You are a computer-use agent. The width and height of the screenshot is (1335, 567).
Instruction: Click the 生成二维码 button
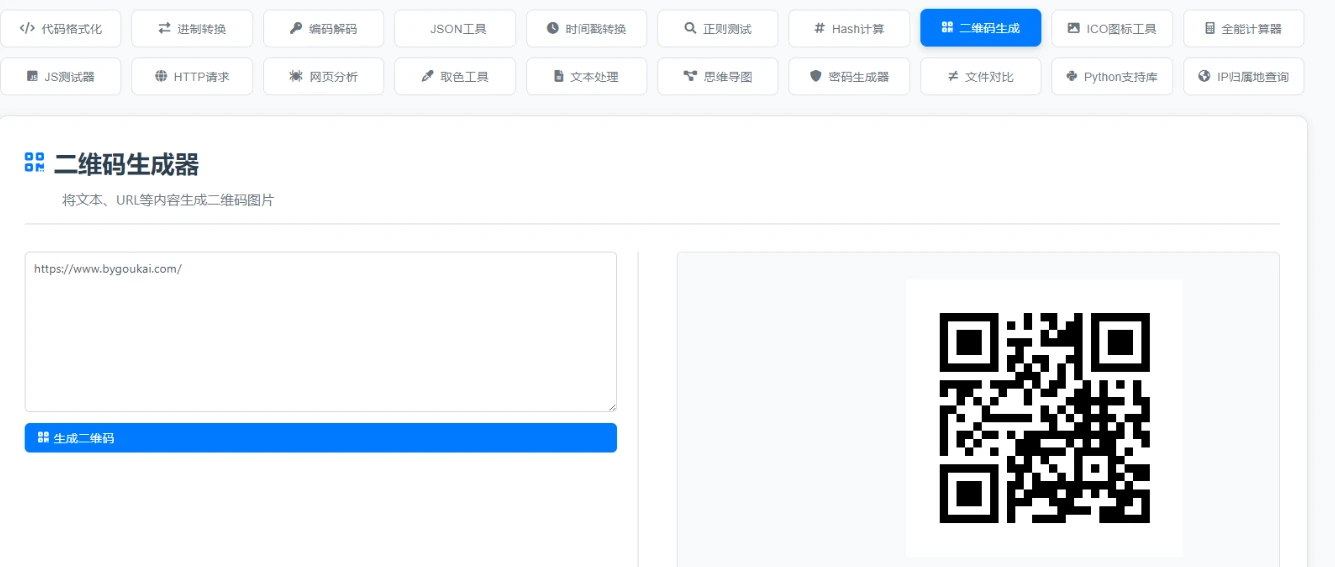click(321, 438)
